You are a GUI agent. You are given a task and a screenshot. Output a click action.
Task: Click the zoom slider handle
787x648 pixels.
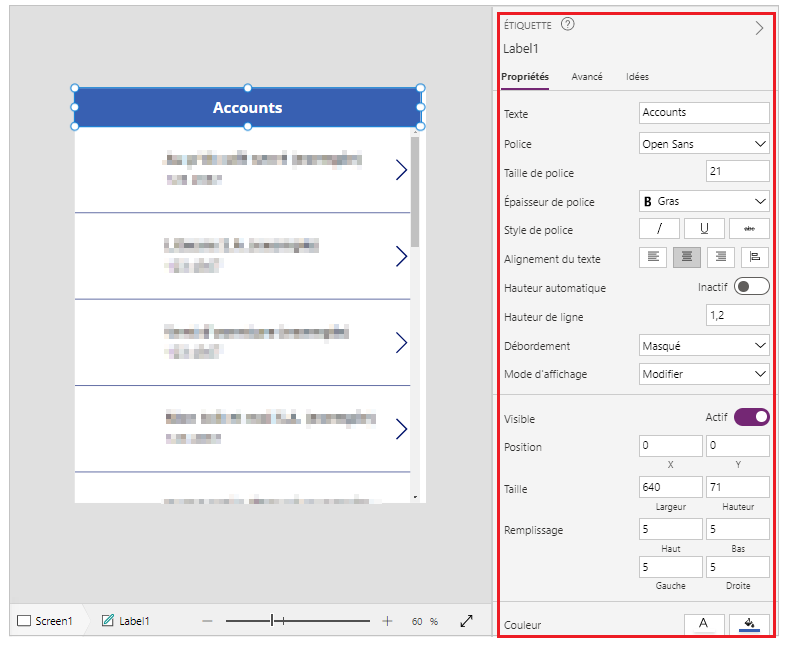272,621
